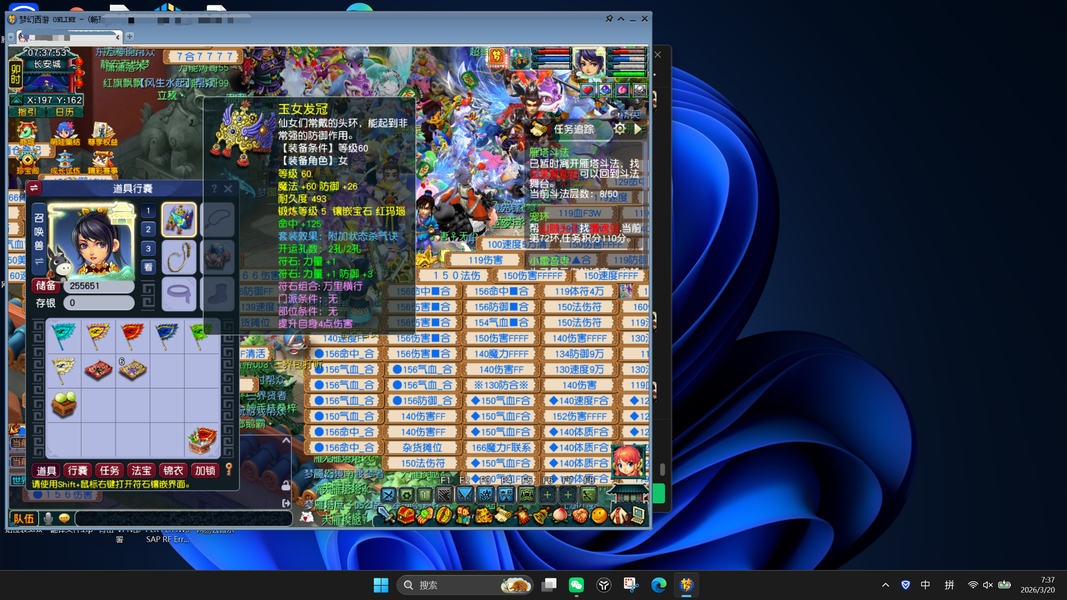Open the Task View button on the taskbar

click(x=549, y=585)
